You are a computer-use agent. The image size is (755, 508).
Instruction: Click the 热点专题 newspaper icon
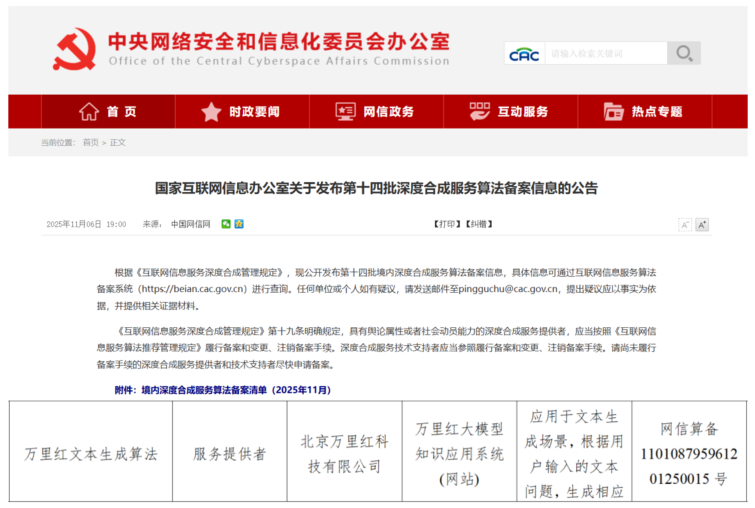pos(614,112)
